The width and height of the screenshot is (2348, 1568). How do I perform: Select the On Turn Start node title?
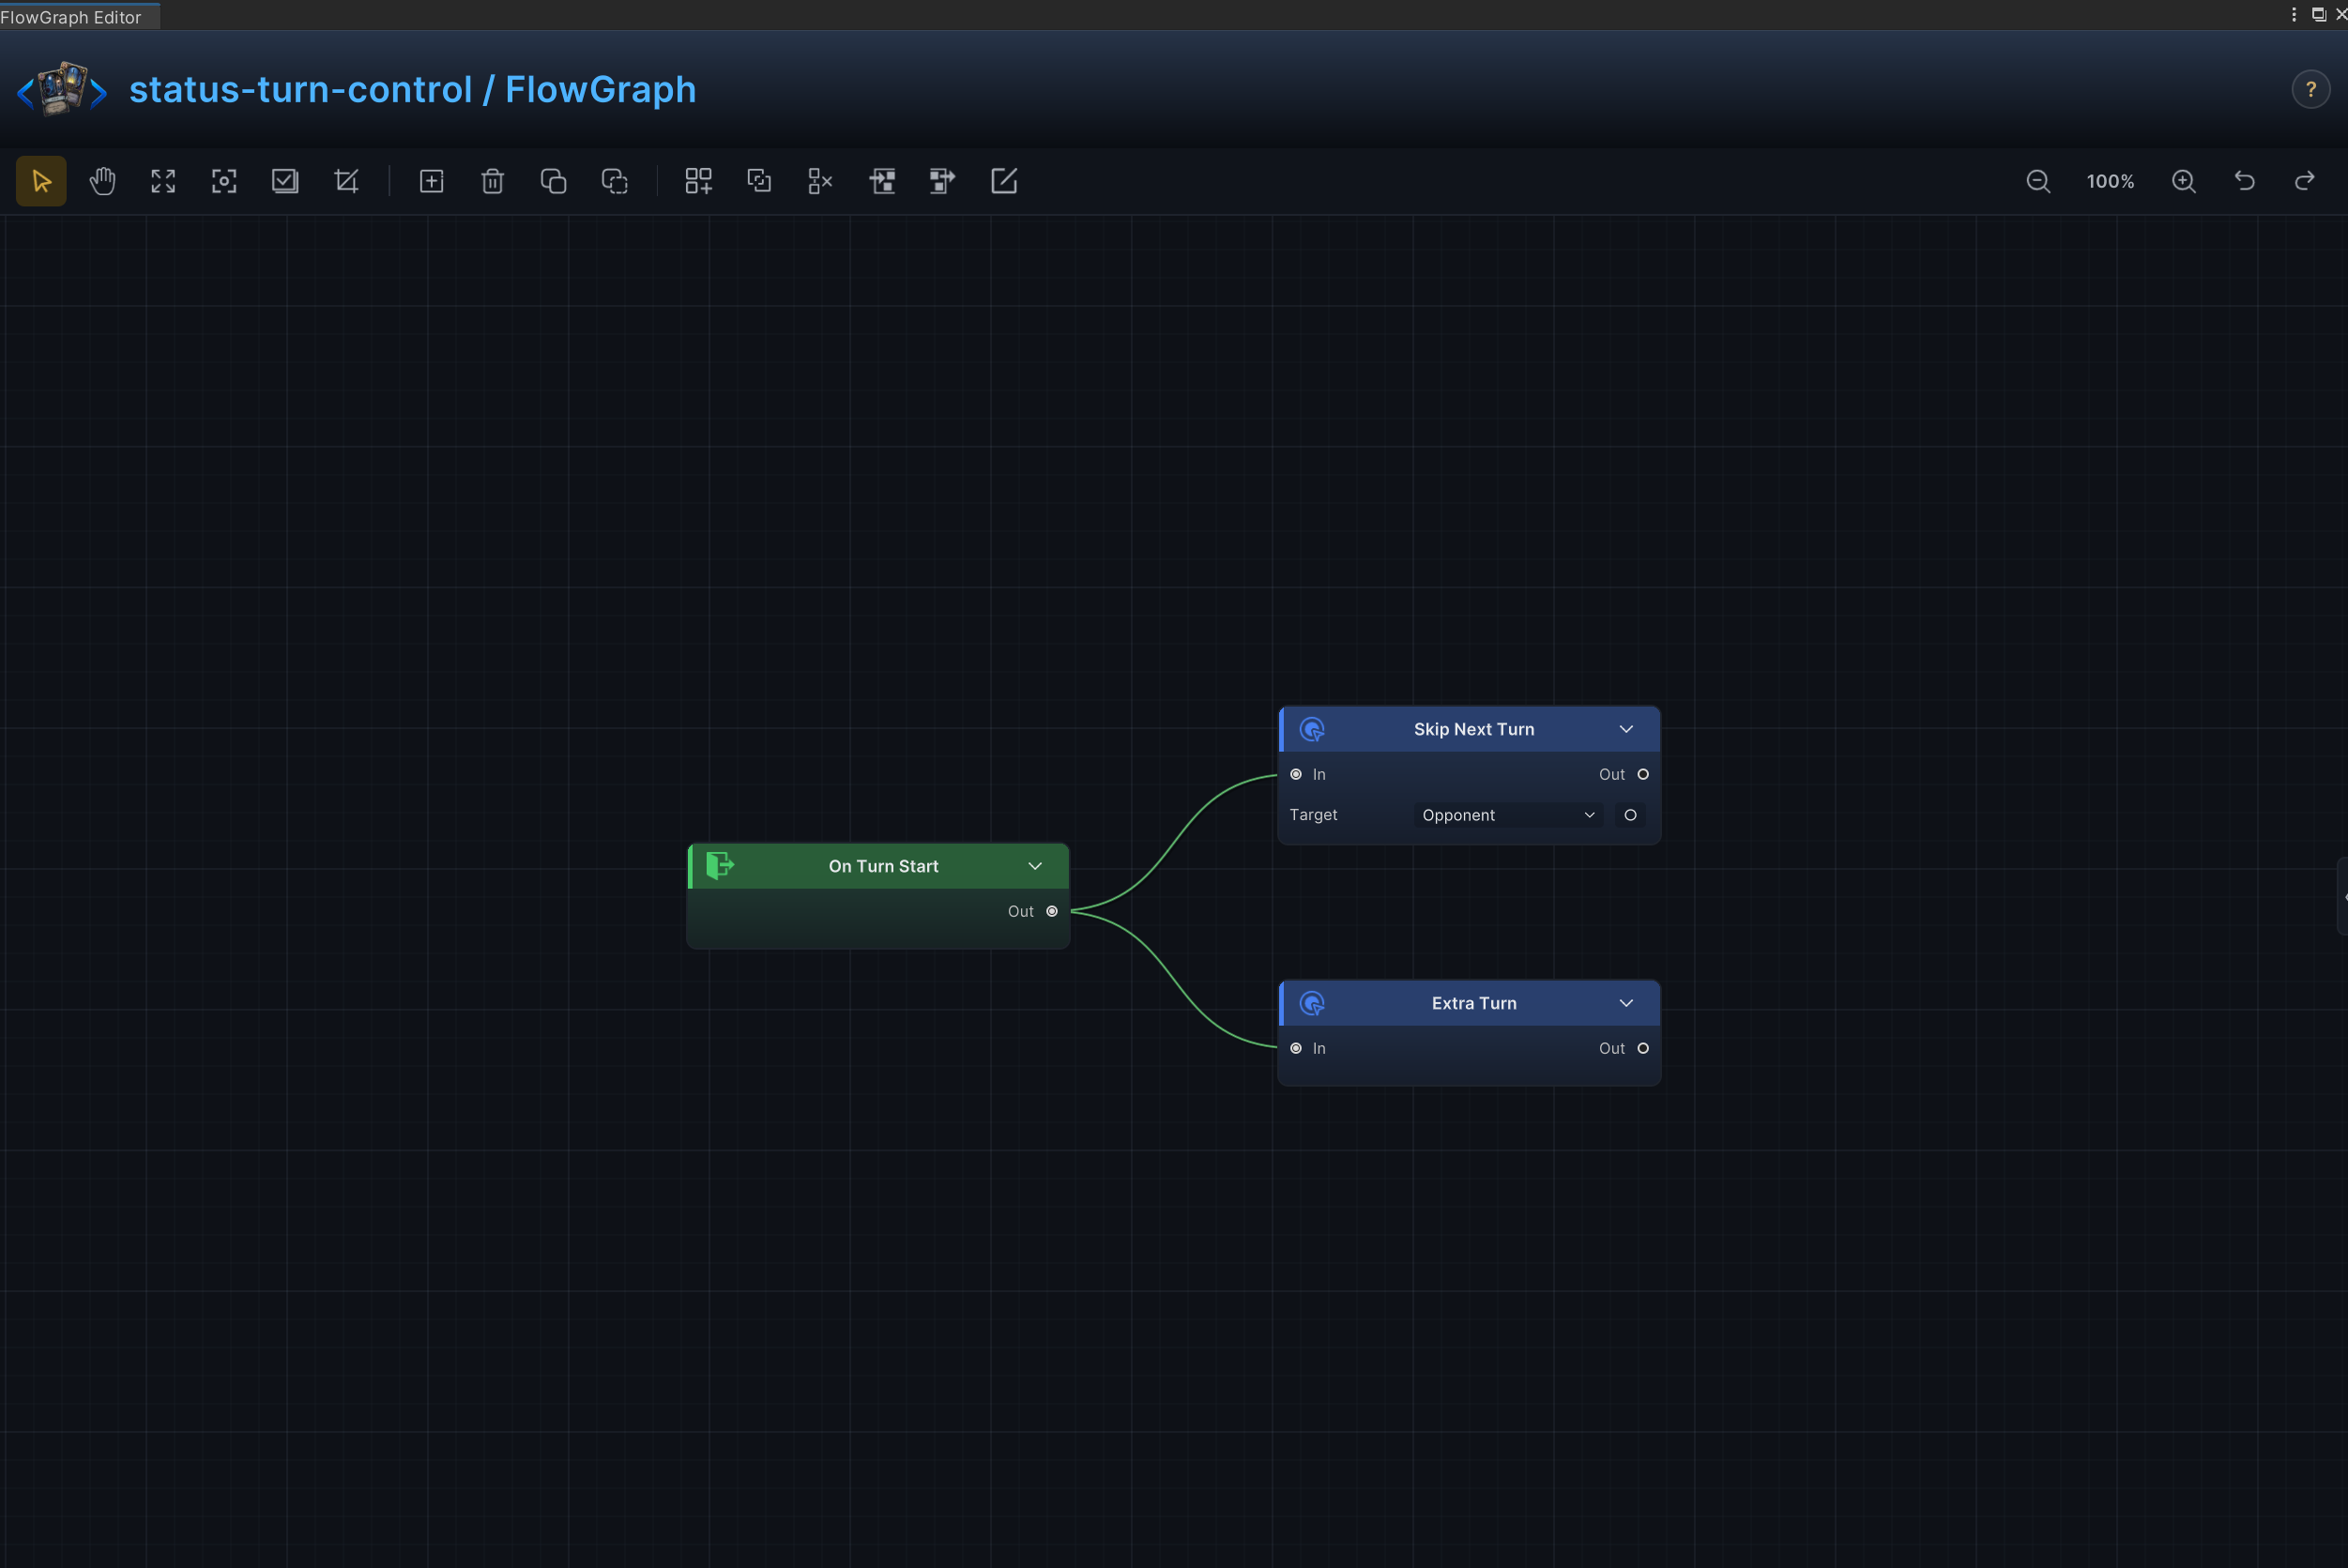pyautogui.click(x=883, y=866)
